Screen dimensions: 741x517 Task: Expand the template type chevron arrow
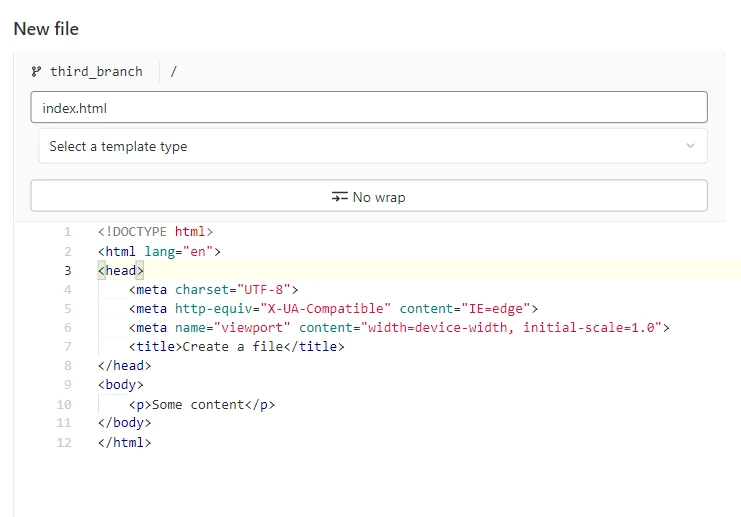690,146
